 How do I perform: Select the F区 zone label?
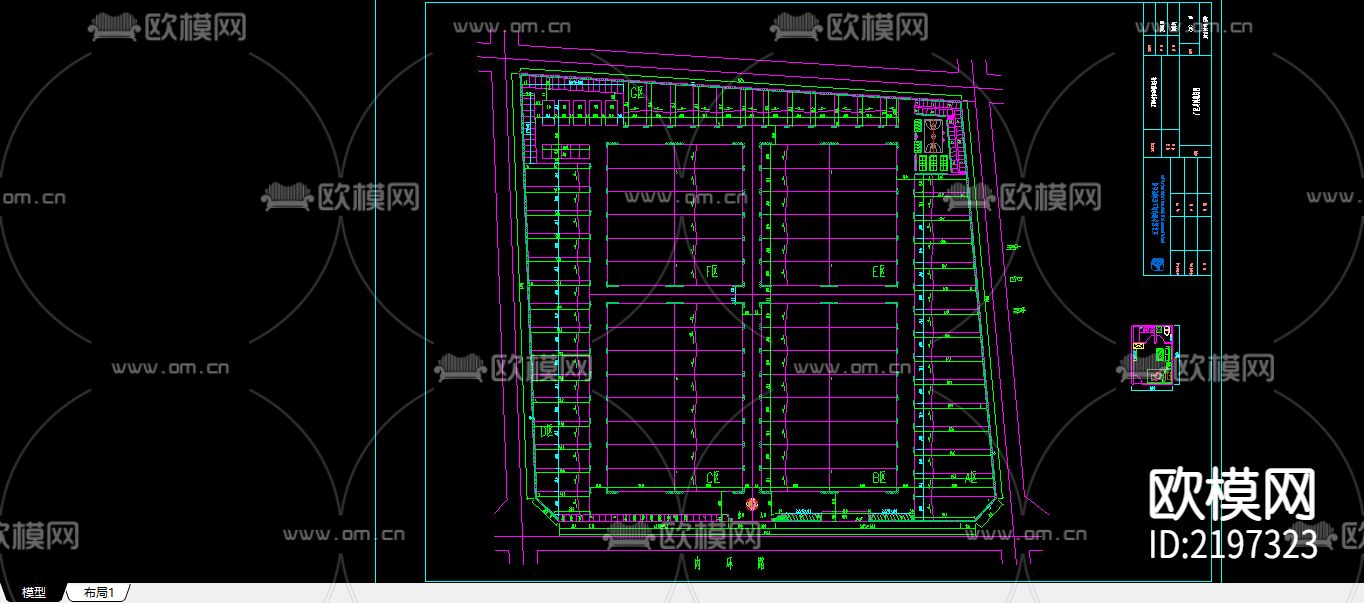point(712,270)
